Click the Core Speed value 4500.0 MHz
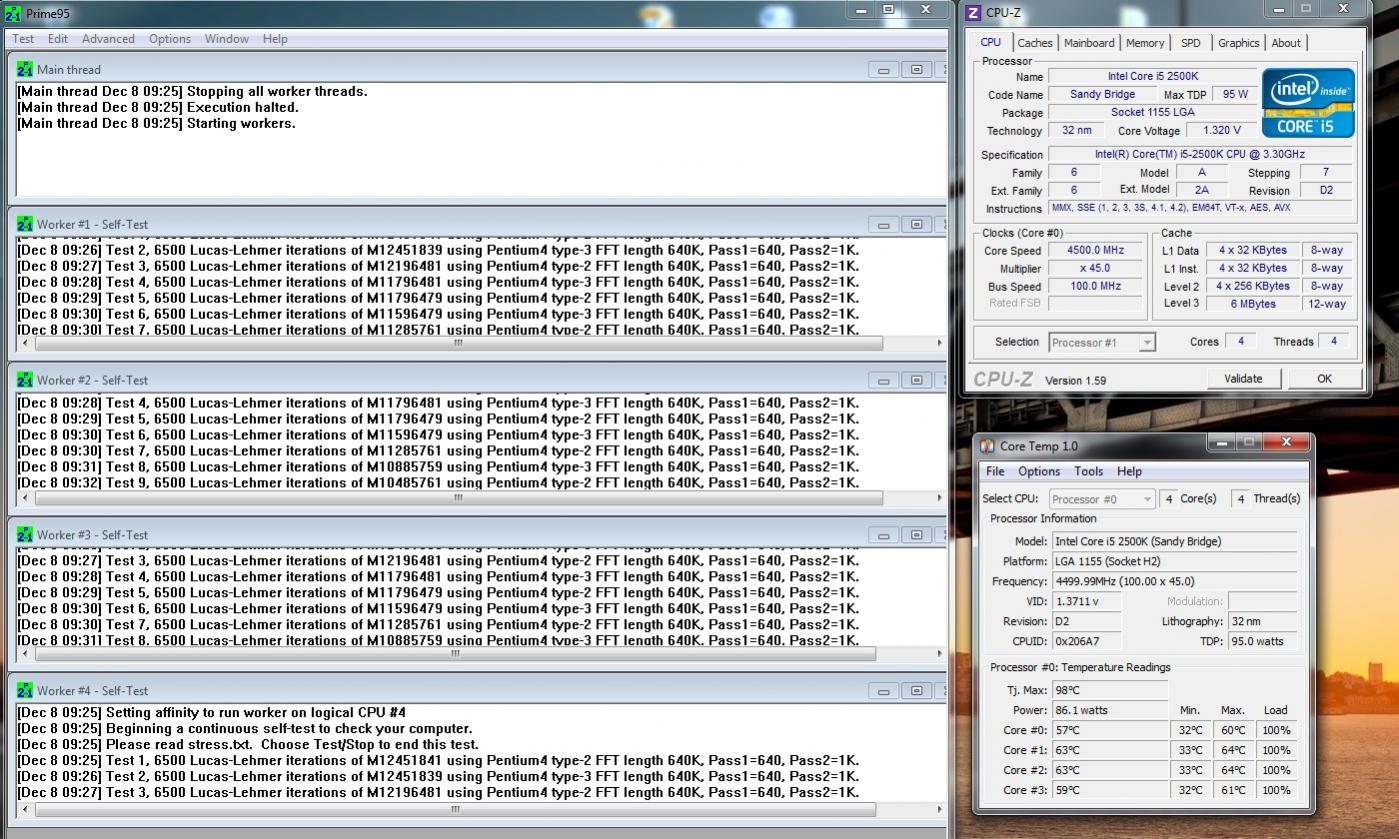 point(1095,251)
